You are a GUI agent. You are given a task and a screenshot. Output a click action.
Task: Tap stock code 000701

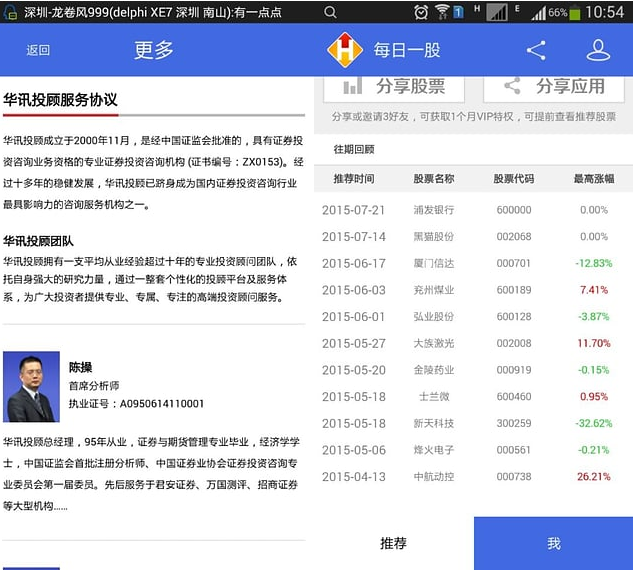[x=514, y=263]
